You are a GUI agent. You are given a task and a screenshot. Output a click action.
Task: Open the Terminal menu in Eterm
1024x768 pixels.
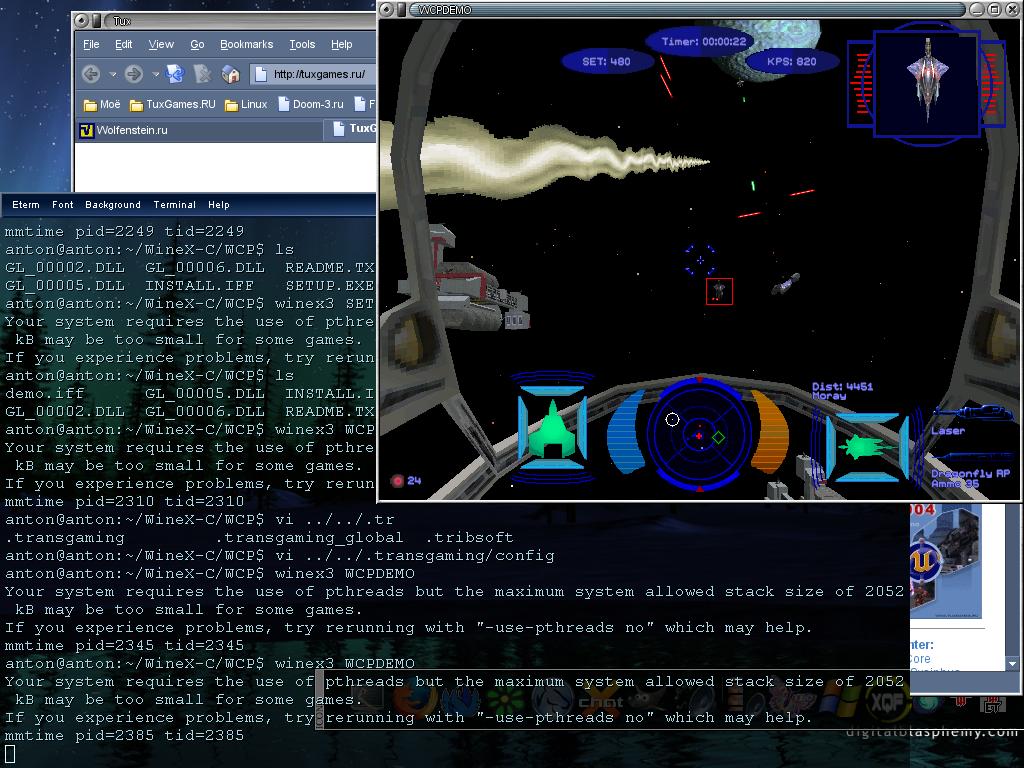[x=174, y=205]
